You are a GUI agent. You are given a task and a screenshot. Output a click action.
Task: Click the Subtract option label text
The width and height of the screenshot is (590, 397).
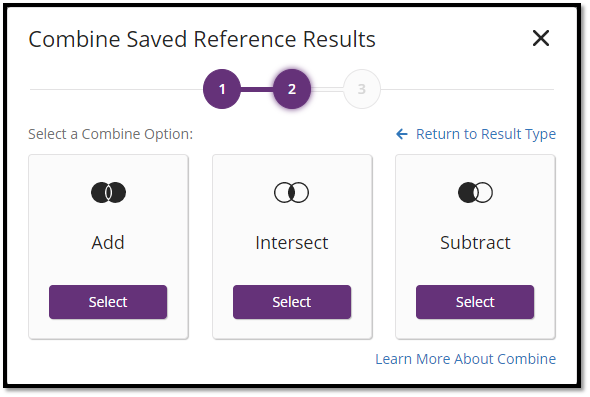(475, 243)
